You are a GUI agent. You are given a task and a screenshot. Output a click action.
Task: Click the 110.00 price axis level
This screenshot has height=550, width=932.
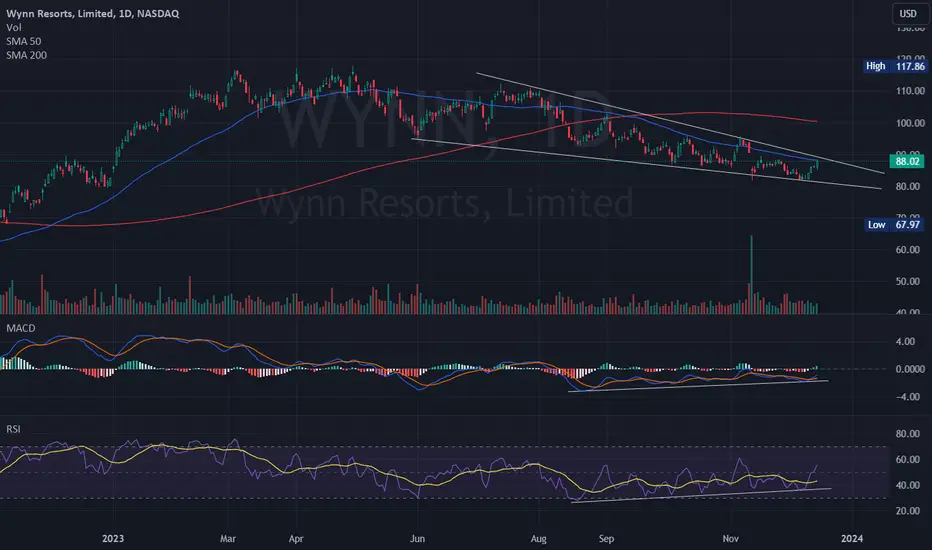(910, 91)
